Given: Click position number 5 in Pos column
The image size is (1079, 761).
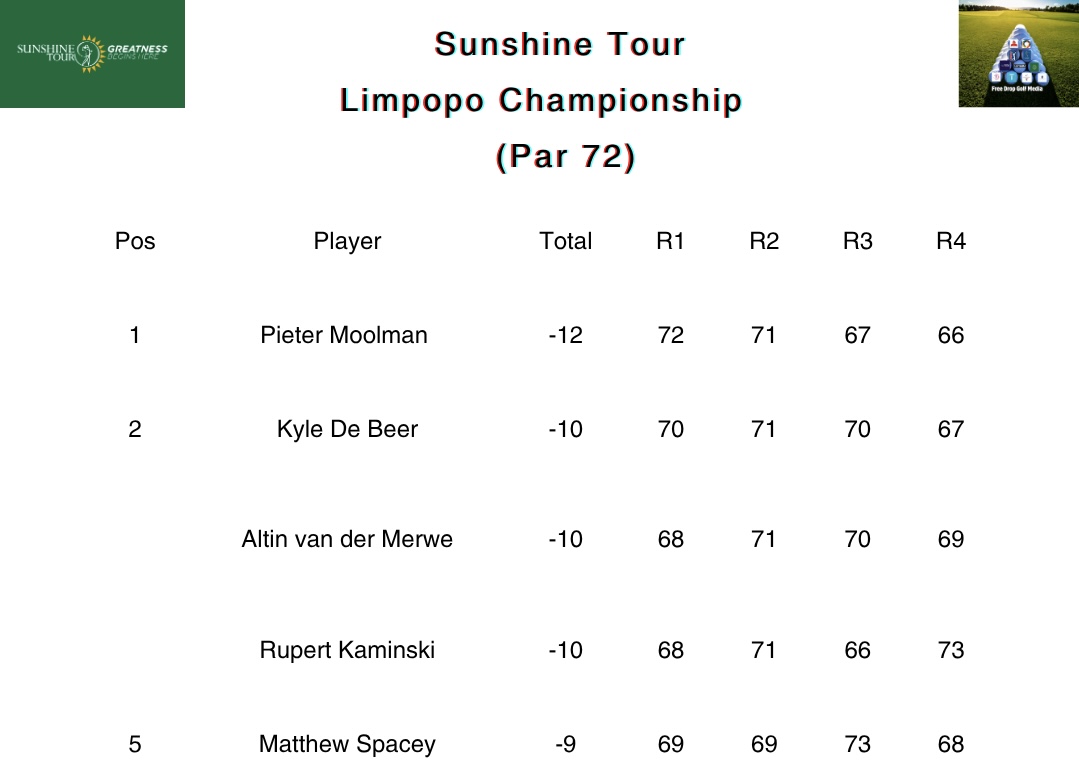Looking at the screenshot, I should pos(135,744).
